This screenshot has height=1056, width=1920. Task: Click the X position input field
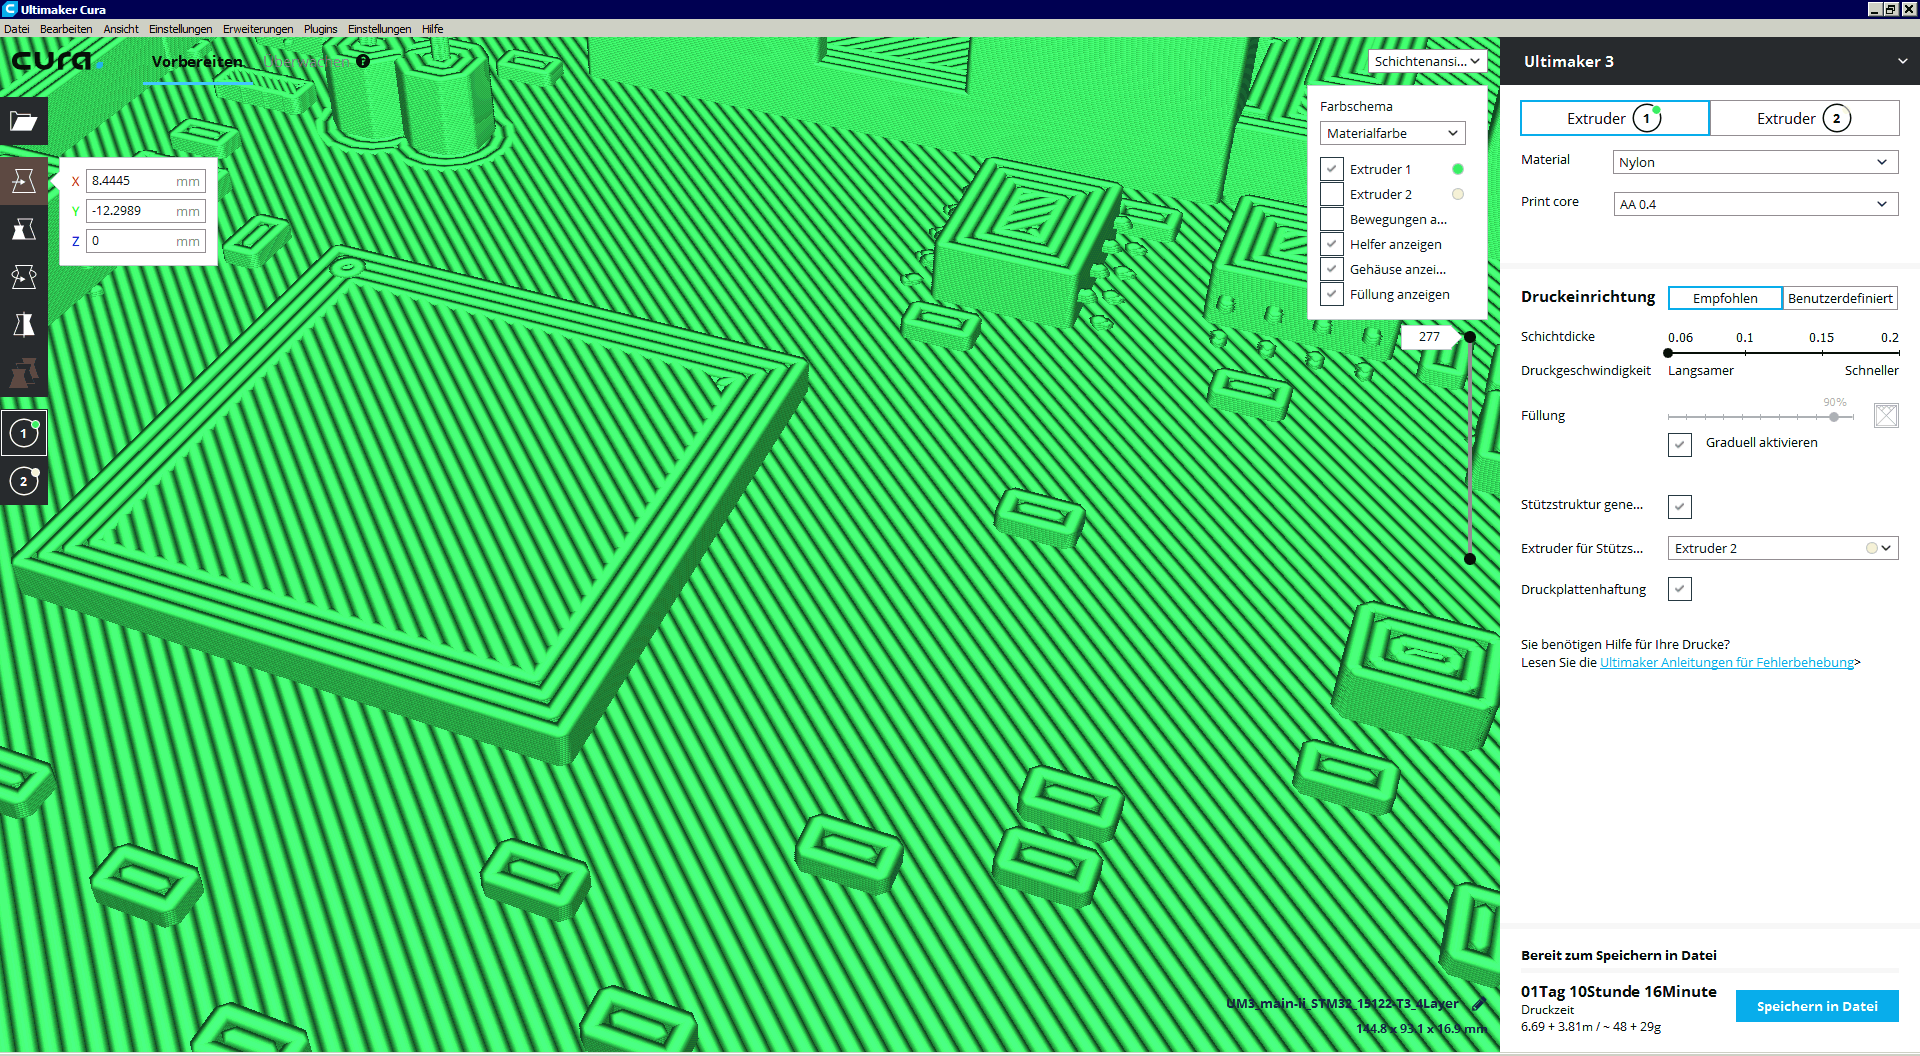click(146, 181)
